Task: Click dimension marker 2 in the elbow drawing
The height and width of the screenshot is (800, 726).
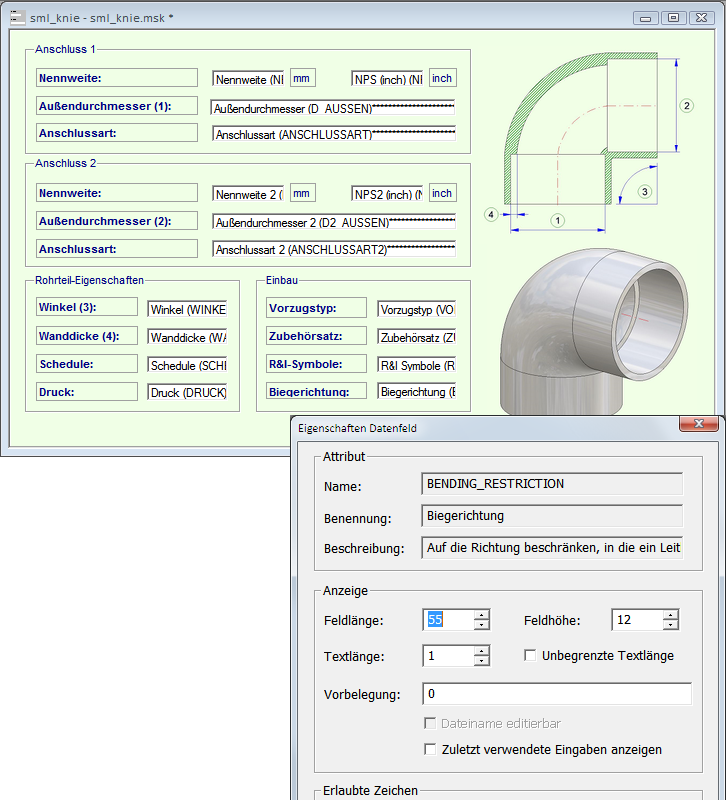Action: (686, 105)
